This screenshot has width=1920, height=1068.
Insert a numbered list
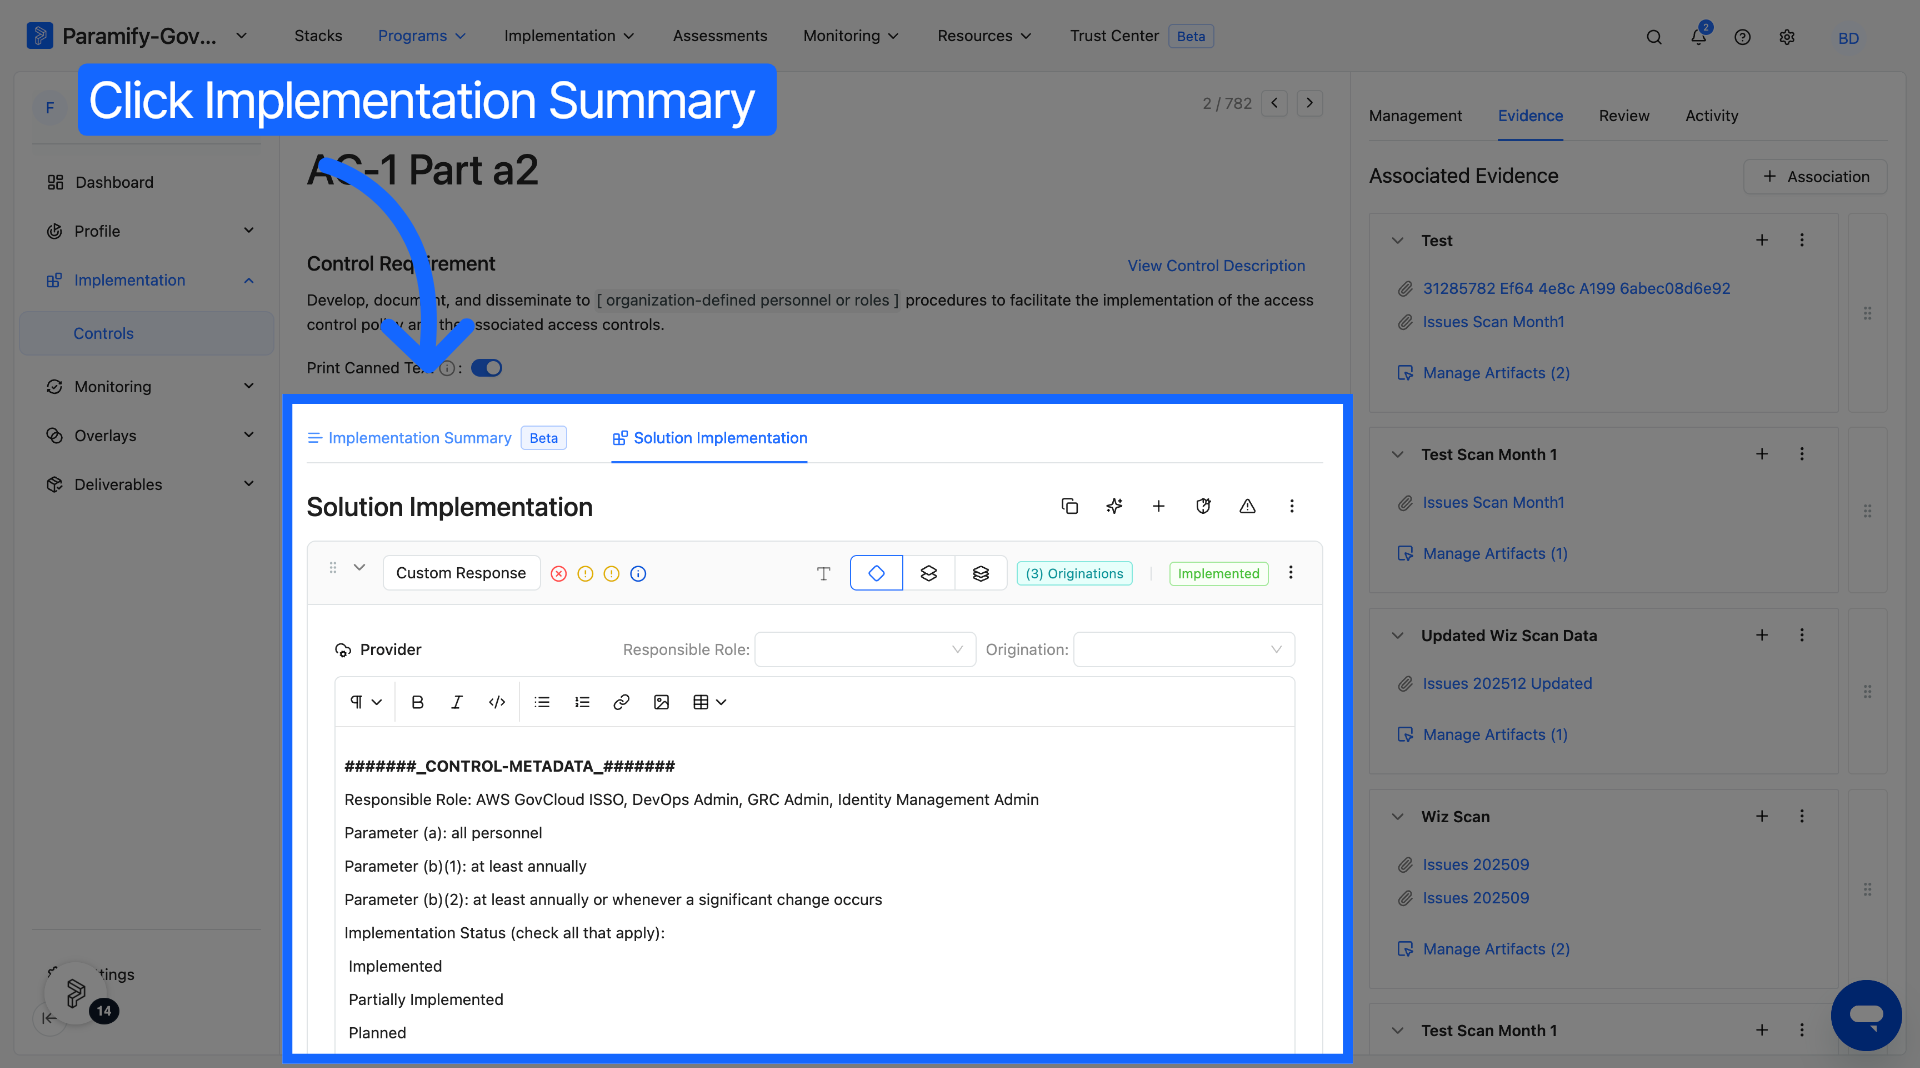(582, 702)
